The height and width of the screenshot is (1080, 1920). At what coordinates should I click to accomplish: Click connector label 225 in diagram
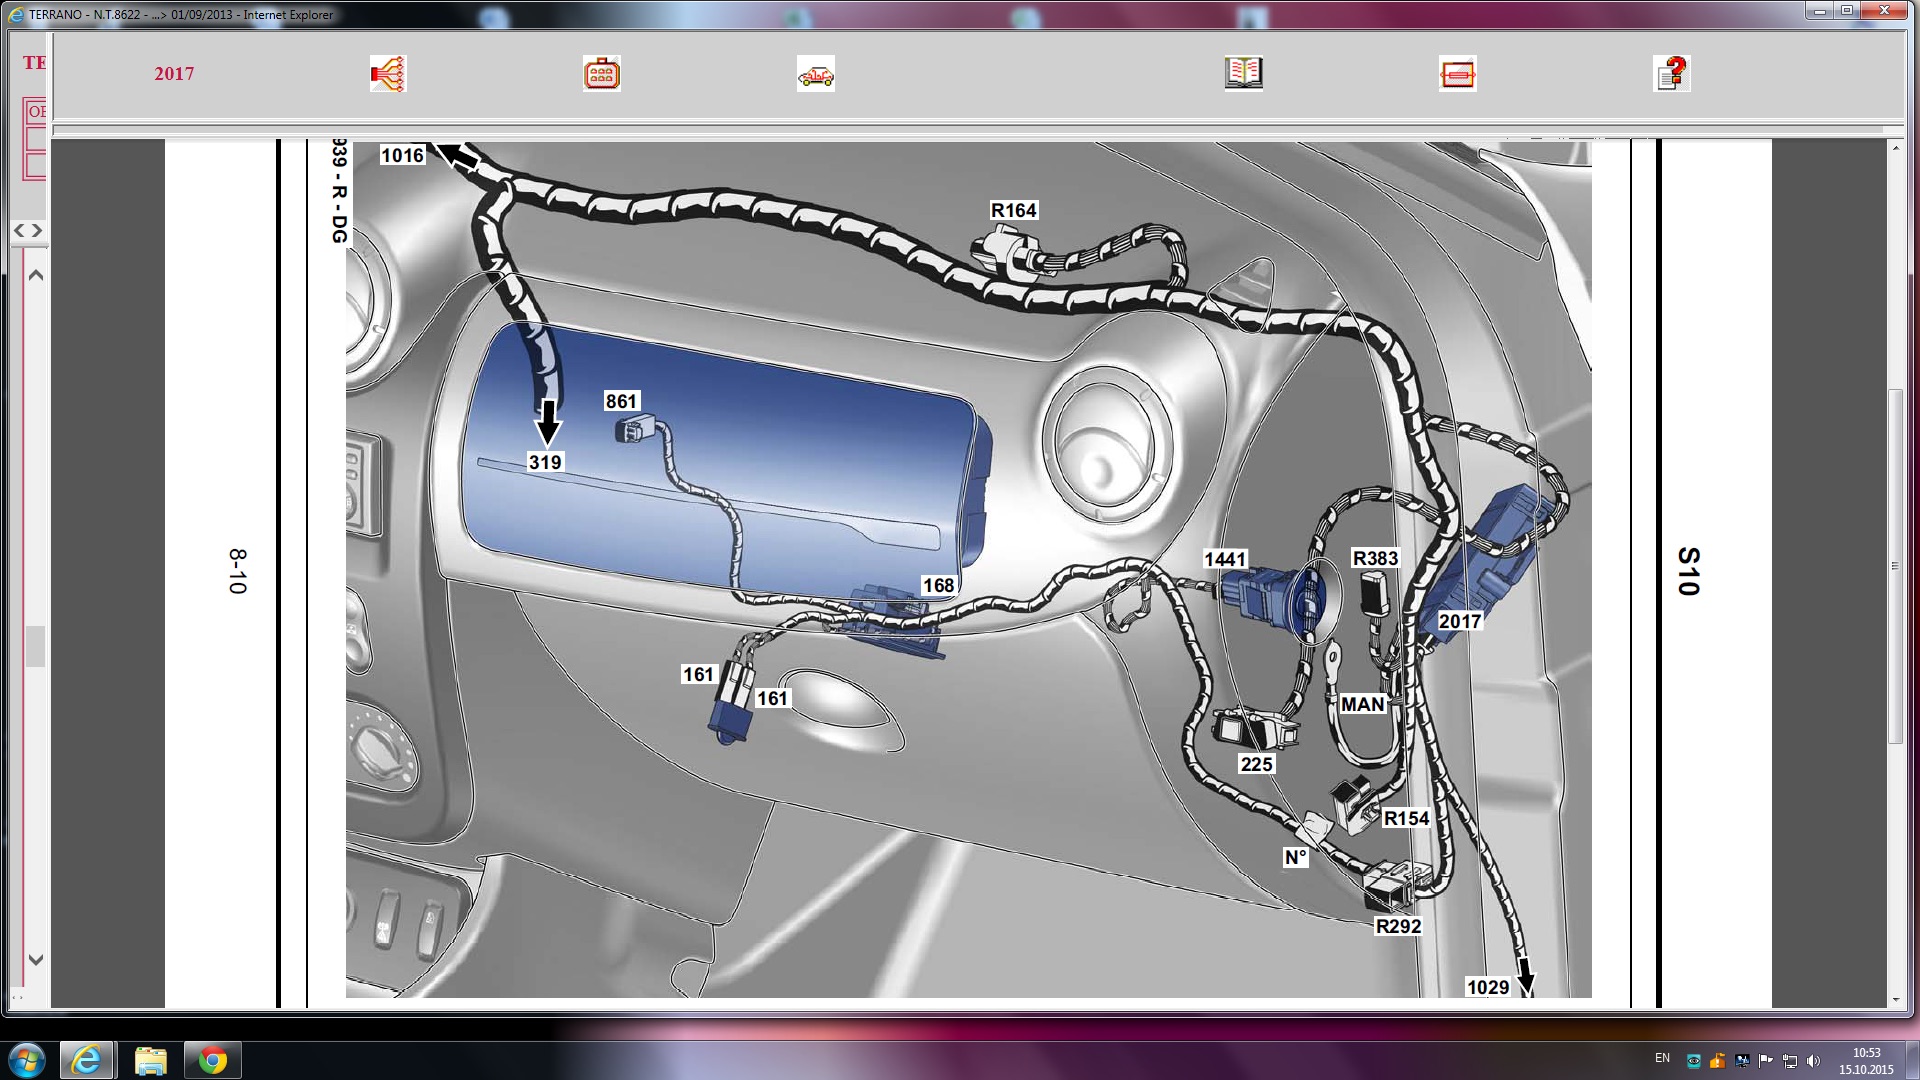[x=1256, y=764]
